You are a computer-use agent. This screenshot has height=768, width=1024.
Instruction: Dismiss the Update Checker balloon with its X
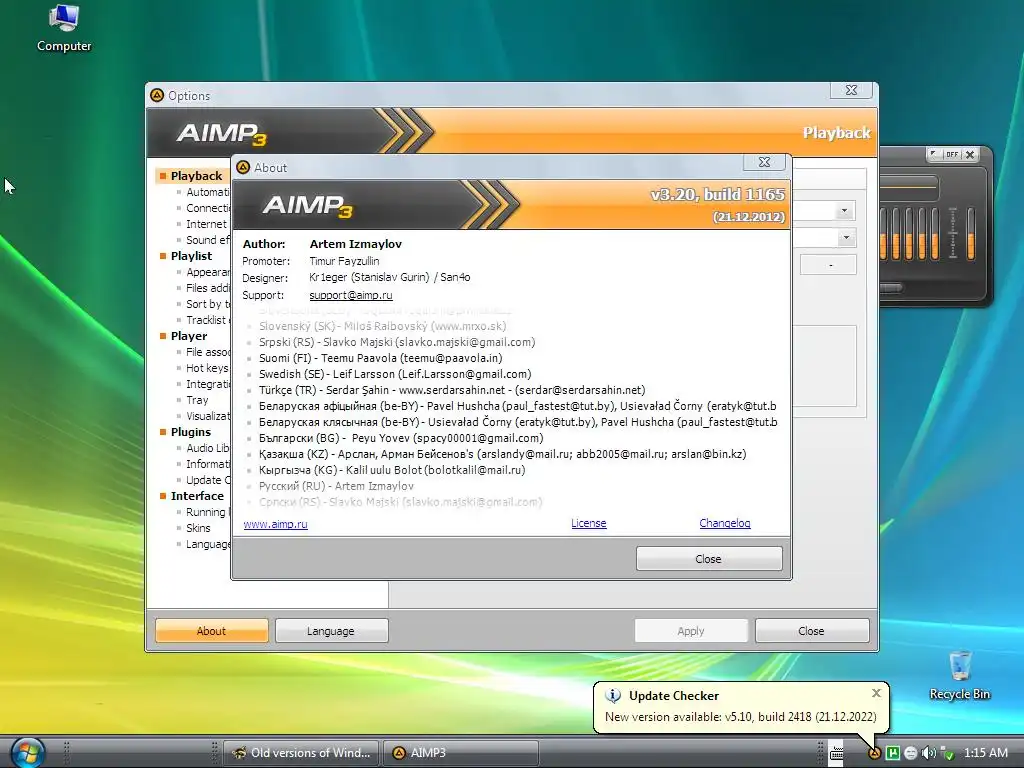tap(876, 693)
